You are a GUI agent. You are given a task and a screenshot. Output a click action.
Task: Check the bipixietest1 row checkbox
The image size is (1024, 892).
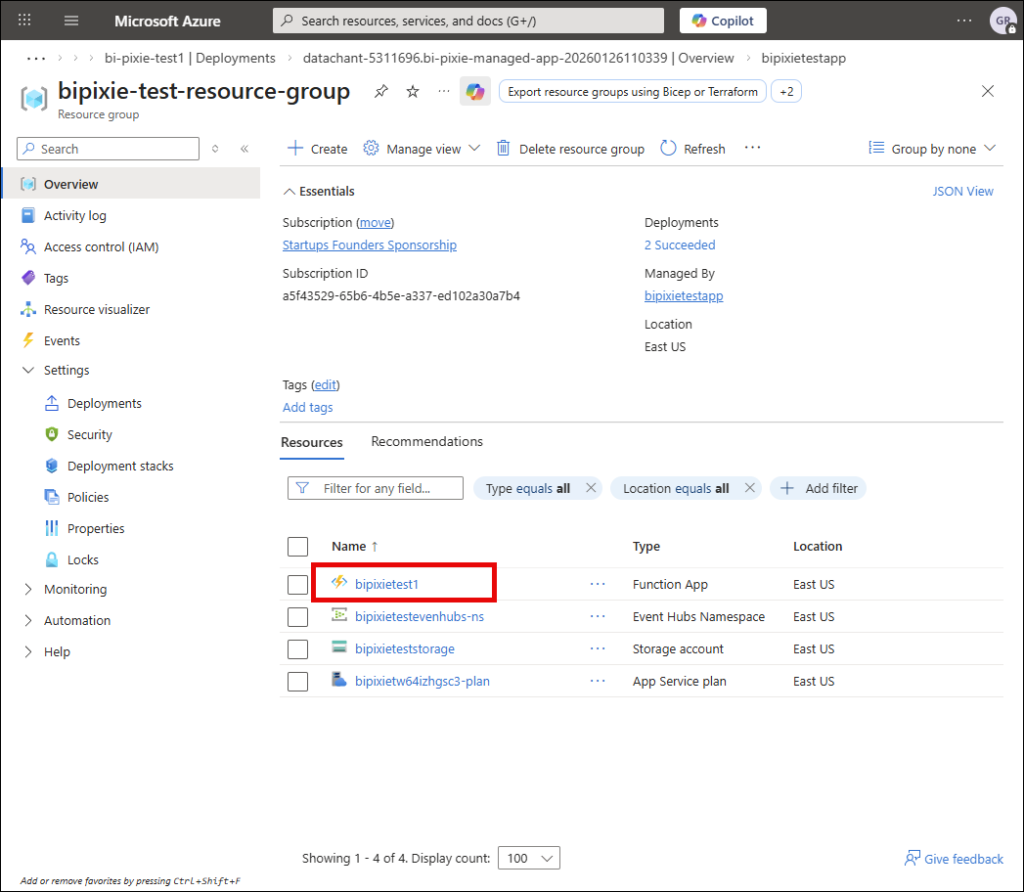point(297,585)
